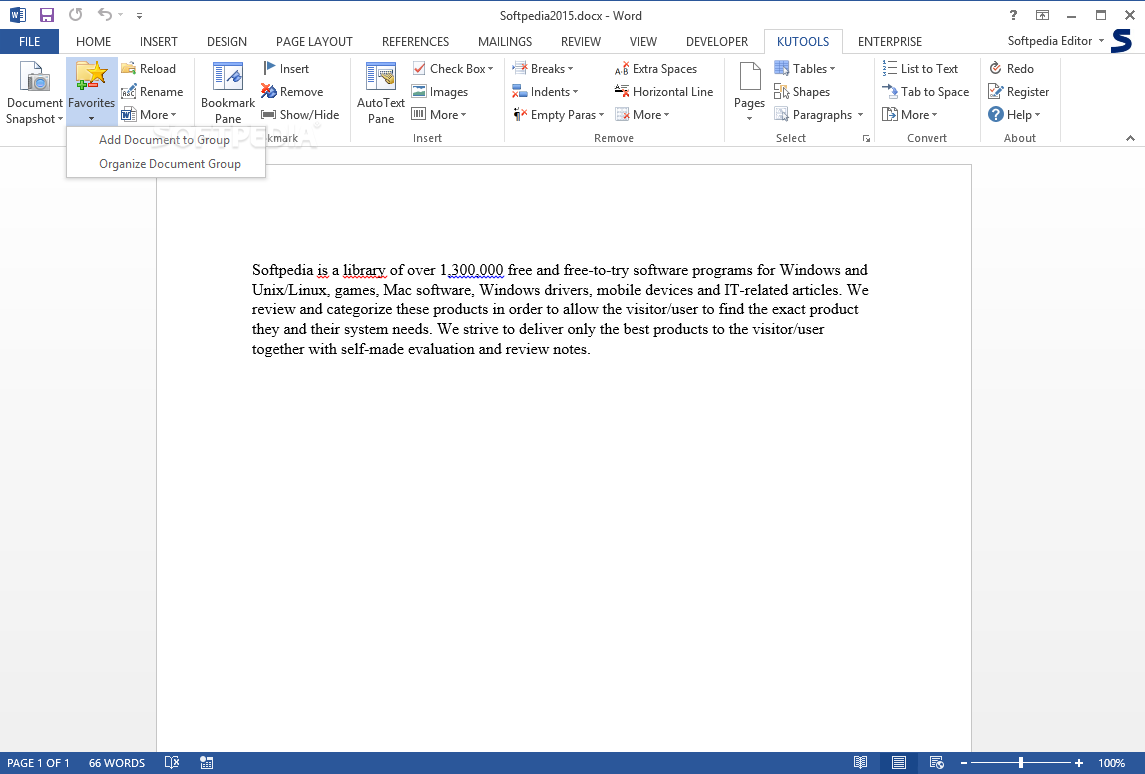Screen dimensions: 1145x774
Task: Switch to the DESIGN tab
Action: pyautogui.click(x=226, y=42)
